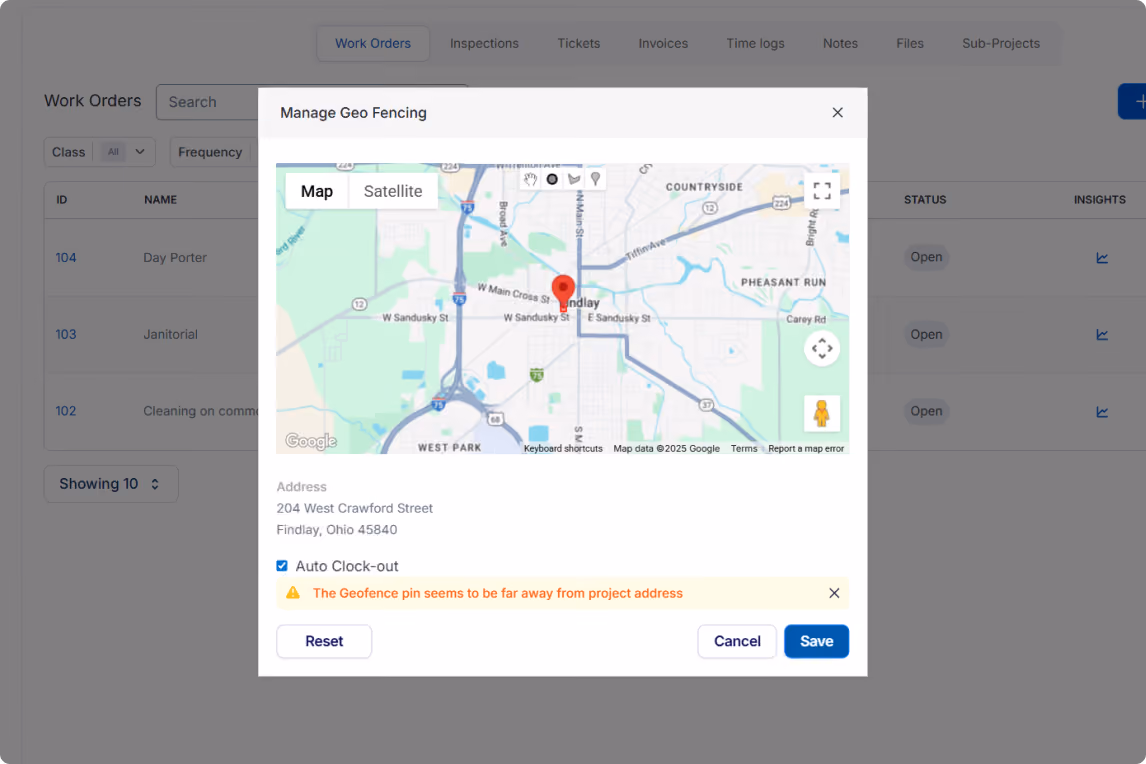Open work order ID 102
Image resolution: width=1146 pixels, height=764 pixels.
coord(66,411)
